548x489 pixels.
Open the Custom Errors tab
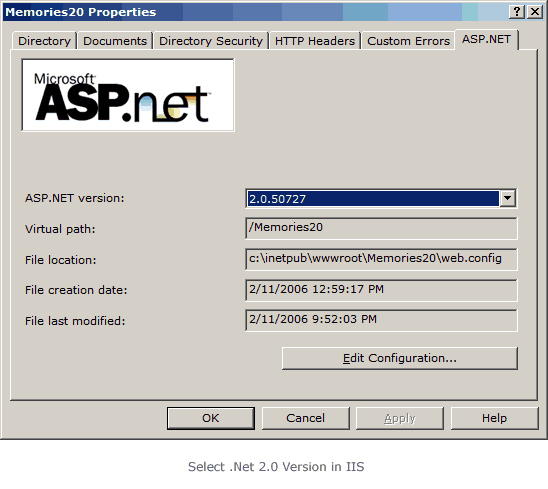click(x=408, y=41)
